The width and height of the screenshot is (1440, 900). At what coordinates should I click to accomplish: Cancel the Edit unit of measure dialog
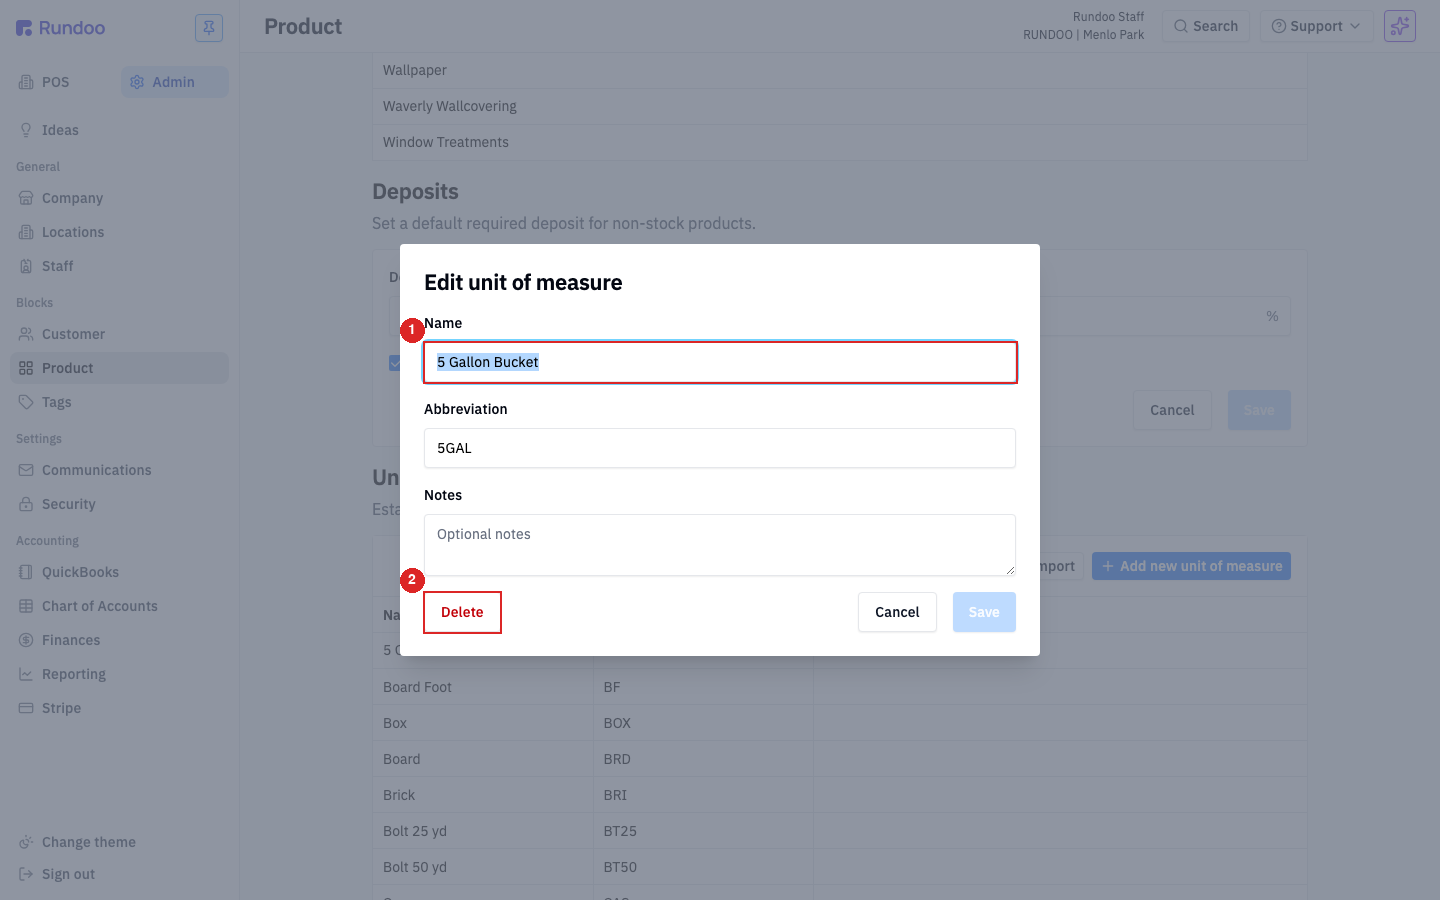coord(897,612)
